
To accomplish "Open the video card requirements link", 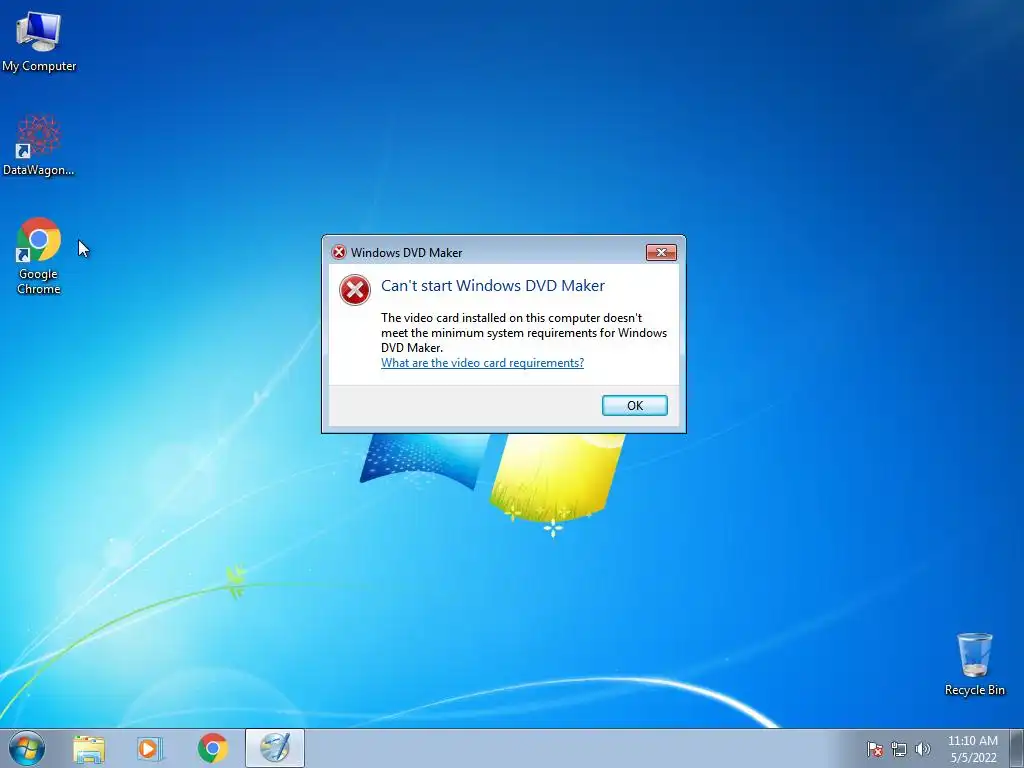I will click(x=482, y=363).
